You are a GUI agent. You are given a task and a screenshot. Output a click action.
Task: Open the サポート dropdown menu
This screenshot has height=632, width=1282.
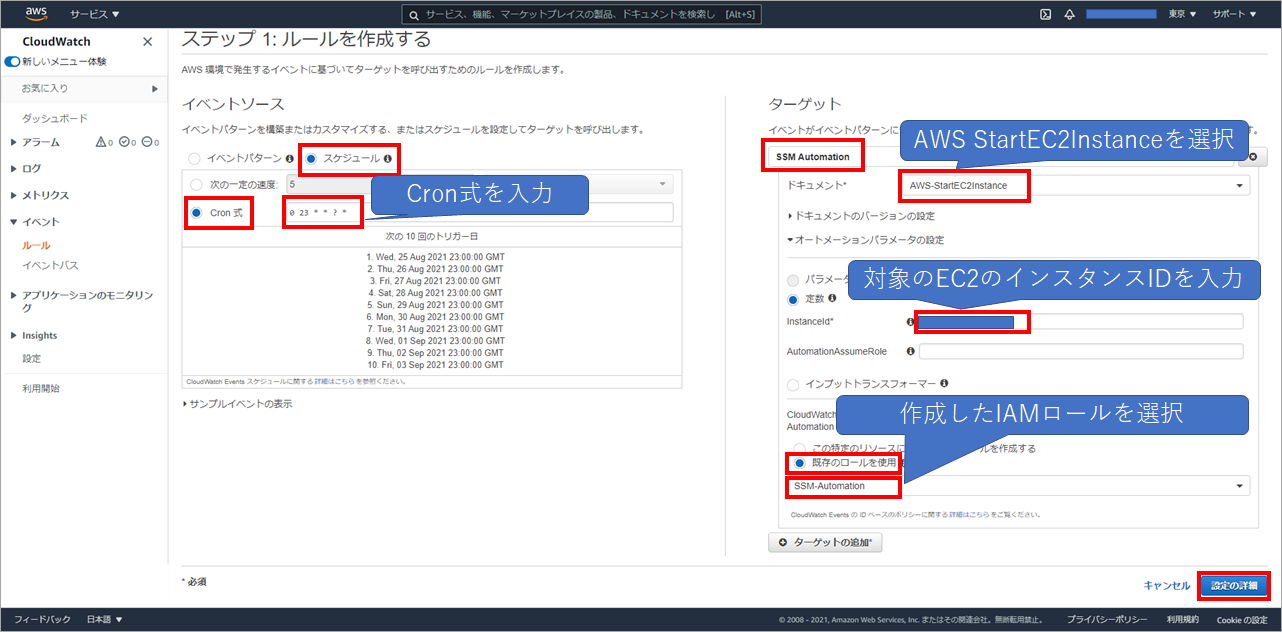(x=1235, y=14)
